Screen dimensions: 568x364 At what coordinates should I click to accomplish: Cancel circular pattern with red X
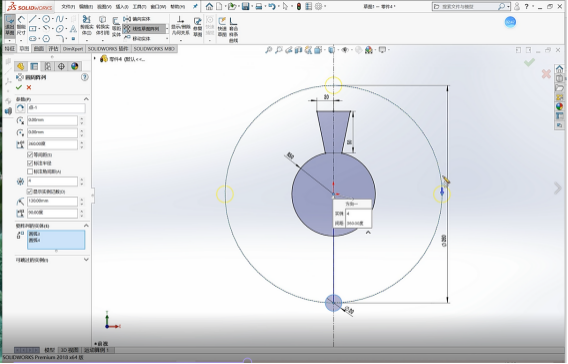pyautogui.click(x=29, y=87)
